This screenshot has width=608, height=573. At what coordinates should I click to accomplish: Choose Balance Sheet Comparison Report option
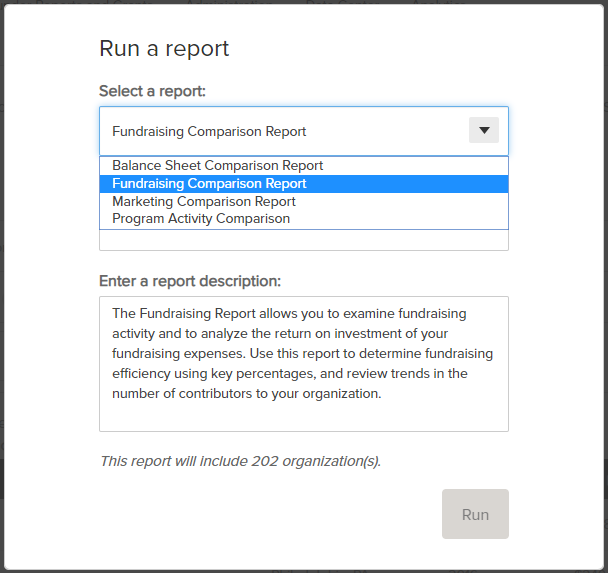[218, 166]
